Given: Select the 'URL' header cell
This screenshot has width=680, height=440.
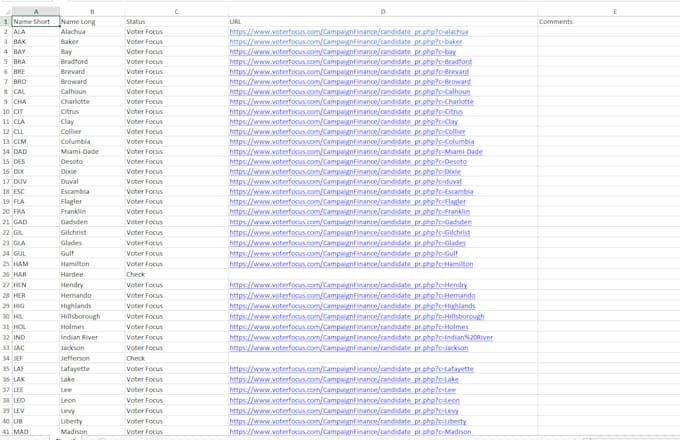Looking at the screenshot, I should (x=383, y=22).
